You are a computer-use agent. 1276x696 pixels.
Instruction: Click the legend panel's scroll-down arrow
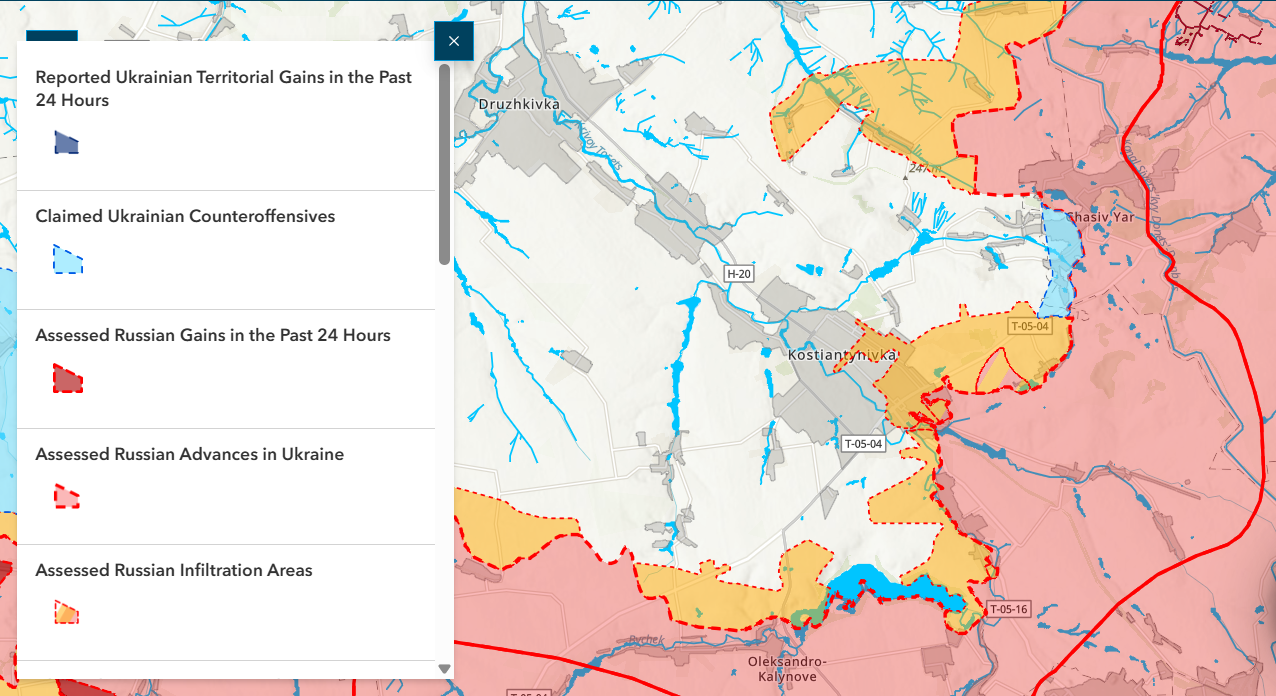pyautogui.click(x=444, y=669)
